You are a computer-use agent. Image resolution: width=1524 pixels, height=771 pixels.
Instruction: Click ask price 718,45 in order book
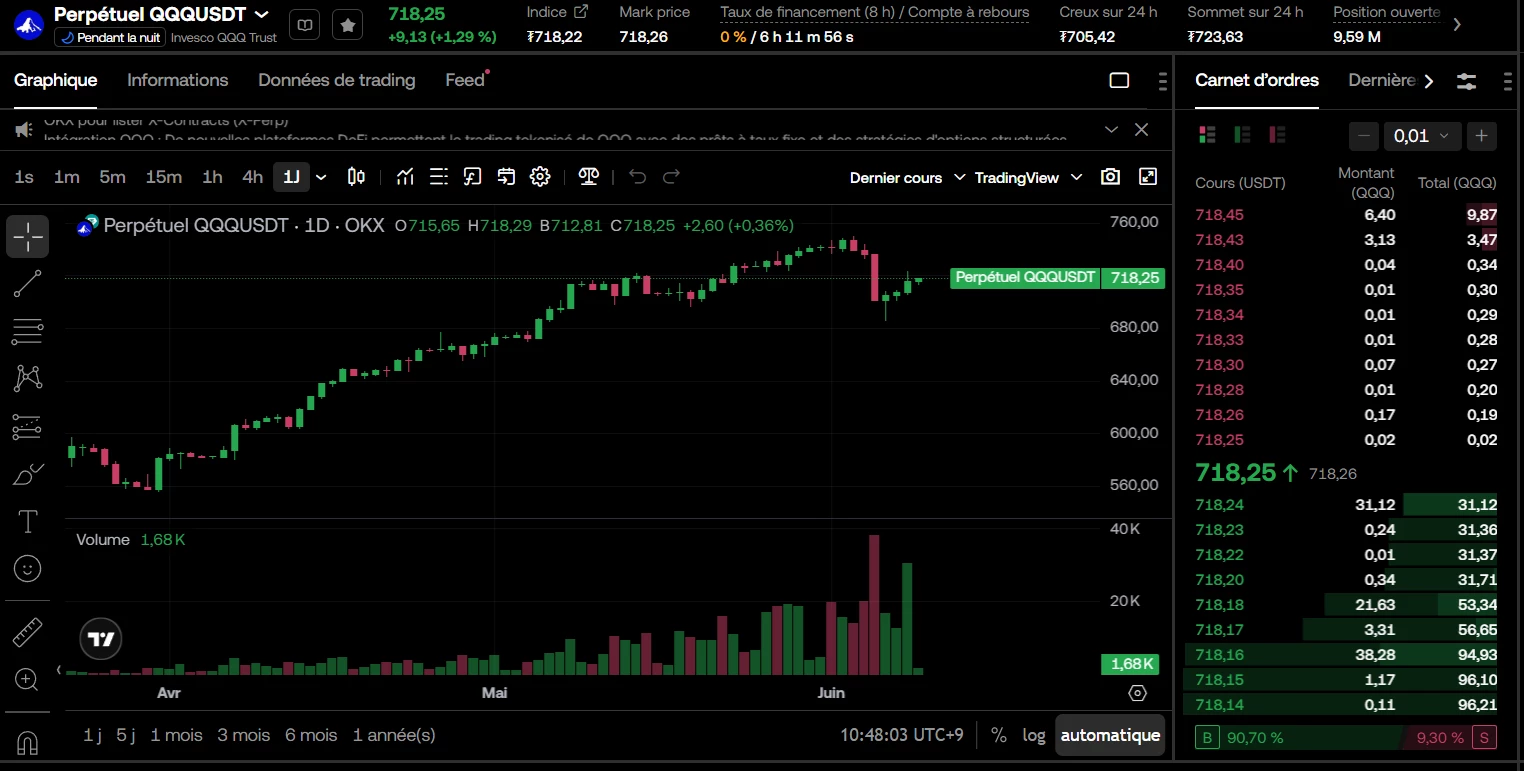point(1220,215)
